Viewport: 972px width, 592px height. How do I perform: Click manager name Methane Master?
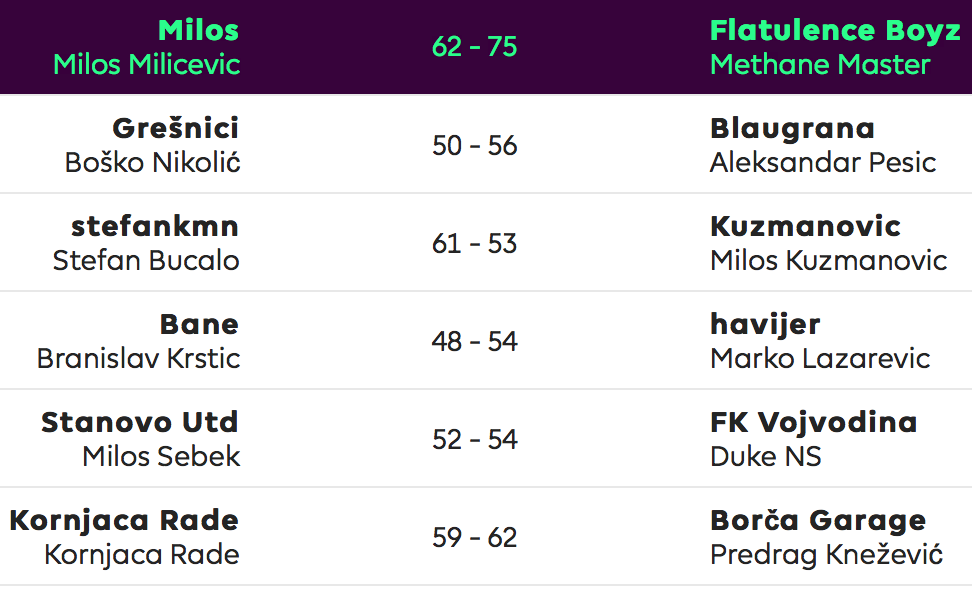click(x=820, y=64)
